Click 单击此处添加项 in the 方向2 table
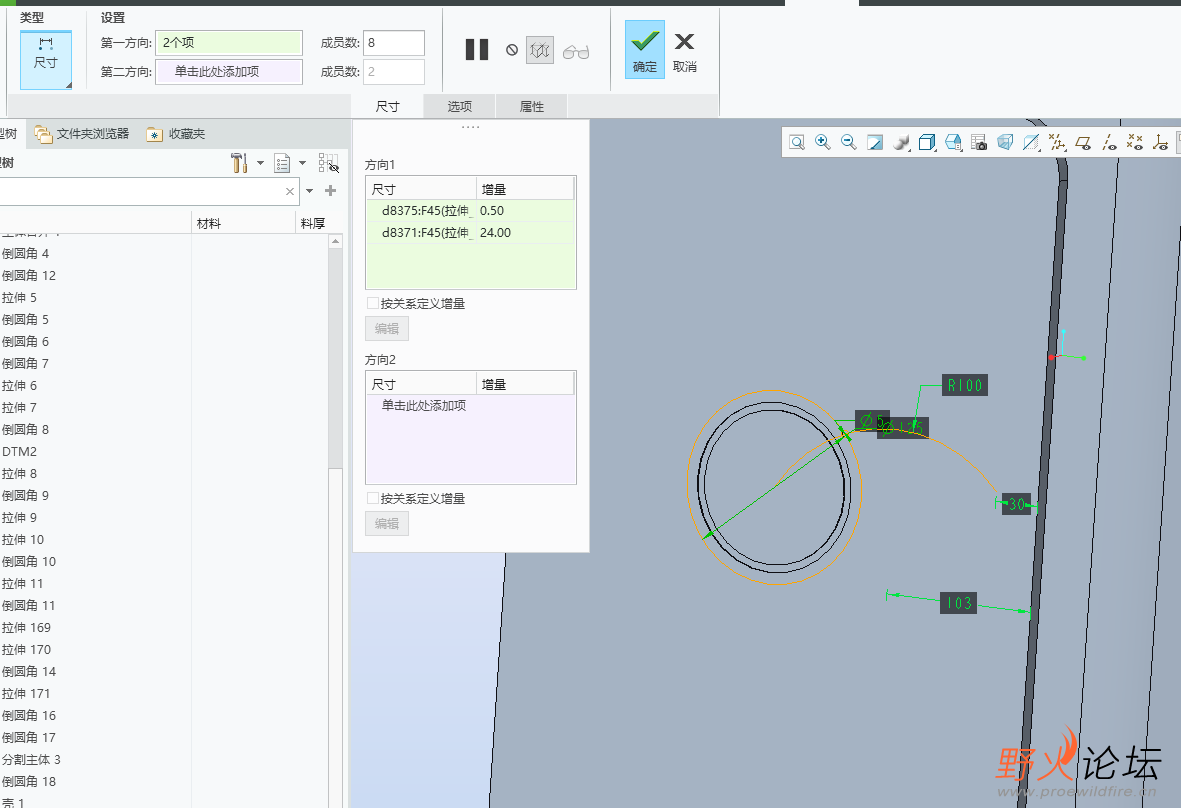Viewport: 1181px width, 808px height. (424, 405)
